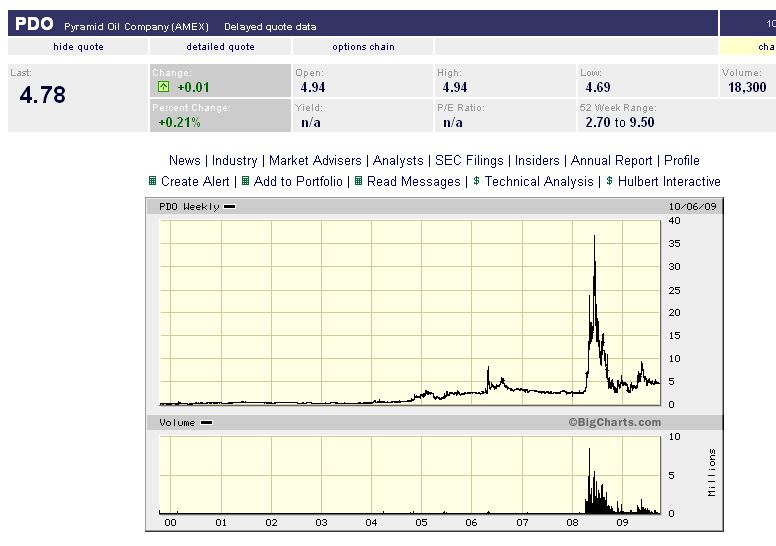Click the Create Alert green icon
776x546 pixels.
point(152,181)
